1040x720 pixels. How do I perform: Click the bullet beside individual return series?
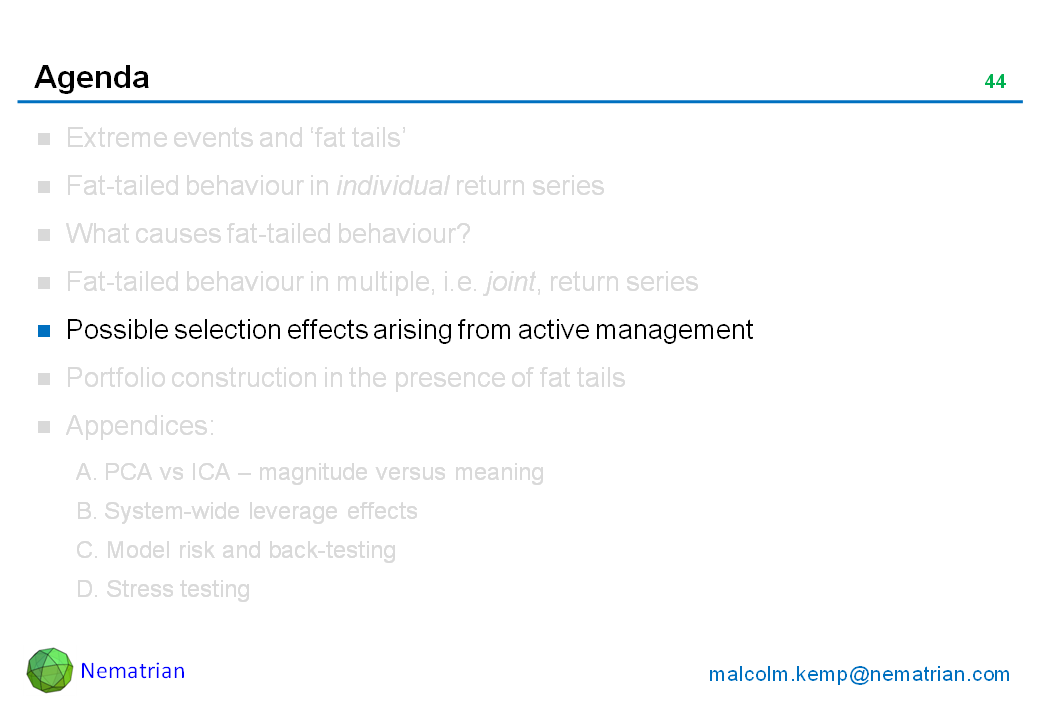click(44, 187)
